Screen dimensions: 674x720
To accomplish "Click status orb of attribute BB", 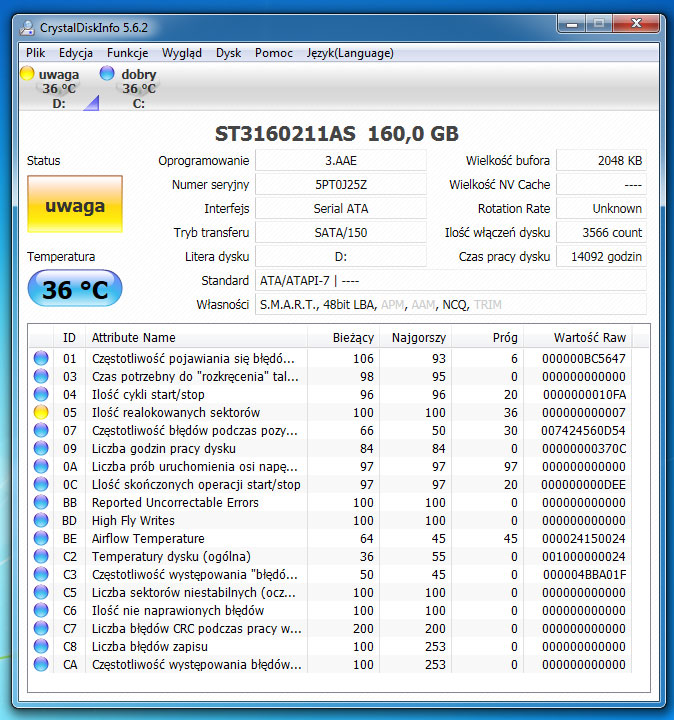I will (x=41, y=502).
